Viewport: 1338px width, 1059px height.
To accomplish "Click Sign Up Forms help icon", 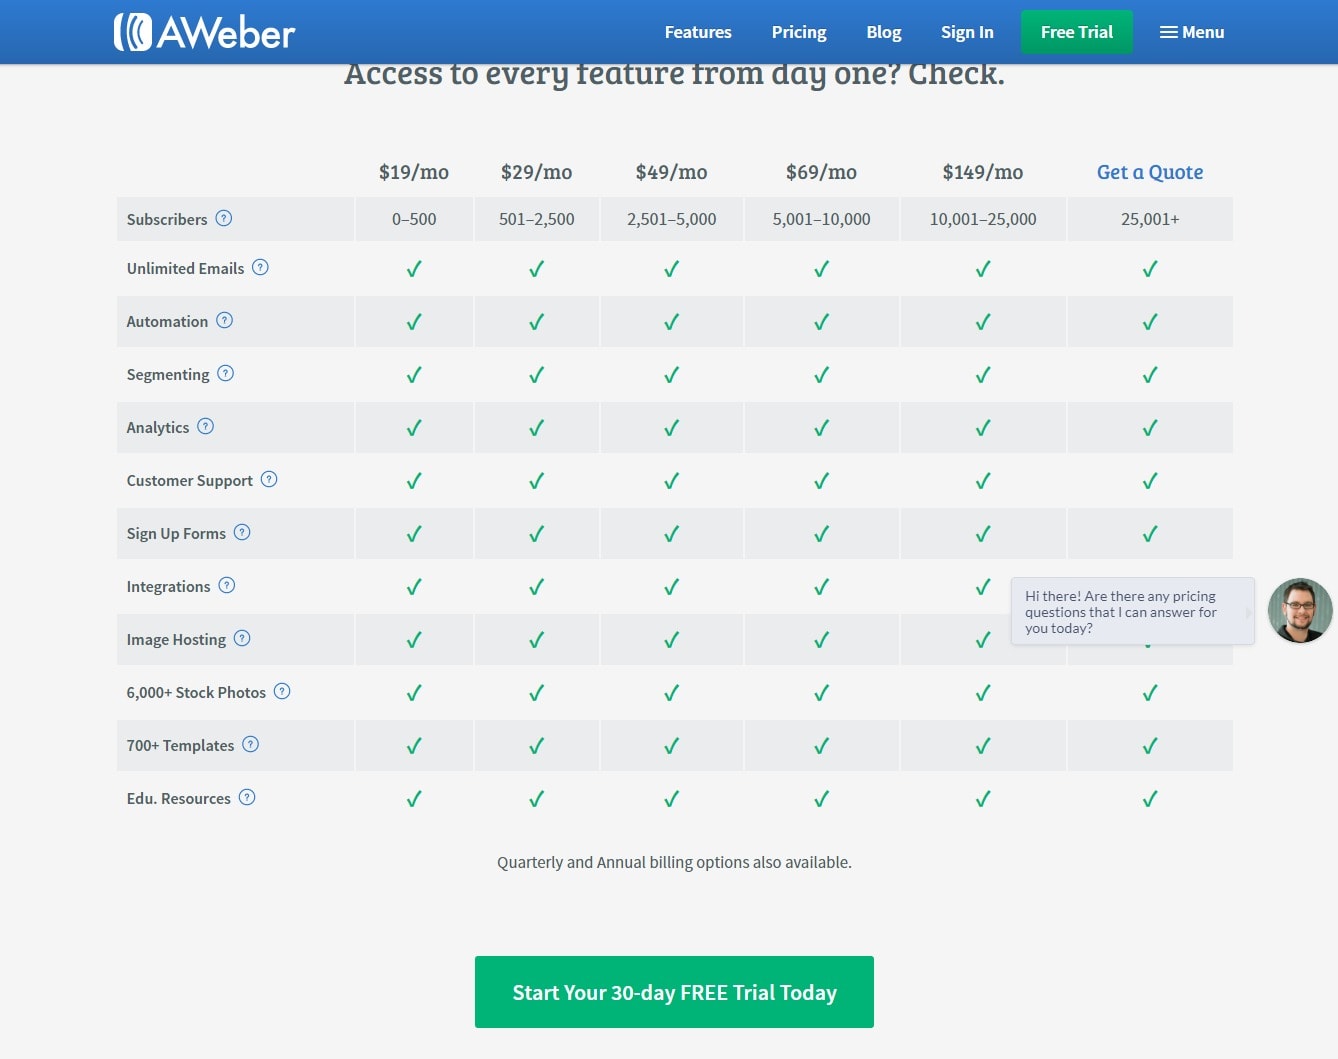I will coord(242,532).
